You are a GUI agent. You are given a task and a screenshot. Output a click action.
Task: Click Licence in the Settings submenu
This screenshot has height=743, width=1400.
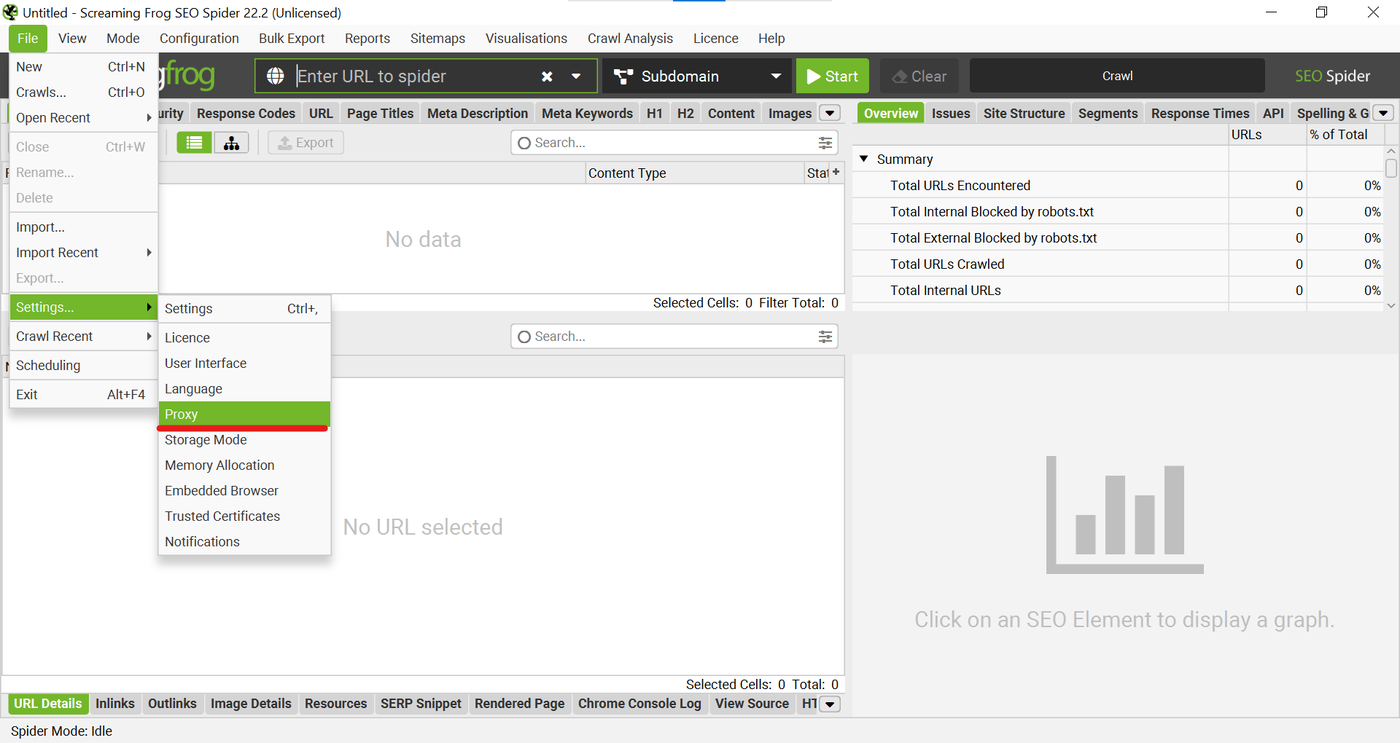[244, 338]
